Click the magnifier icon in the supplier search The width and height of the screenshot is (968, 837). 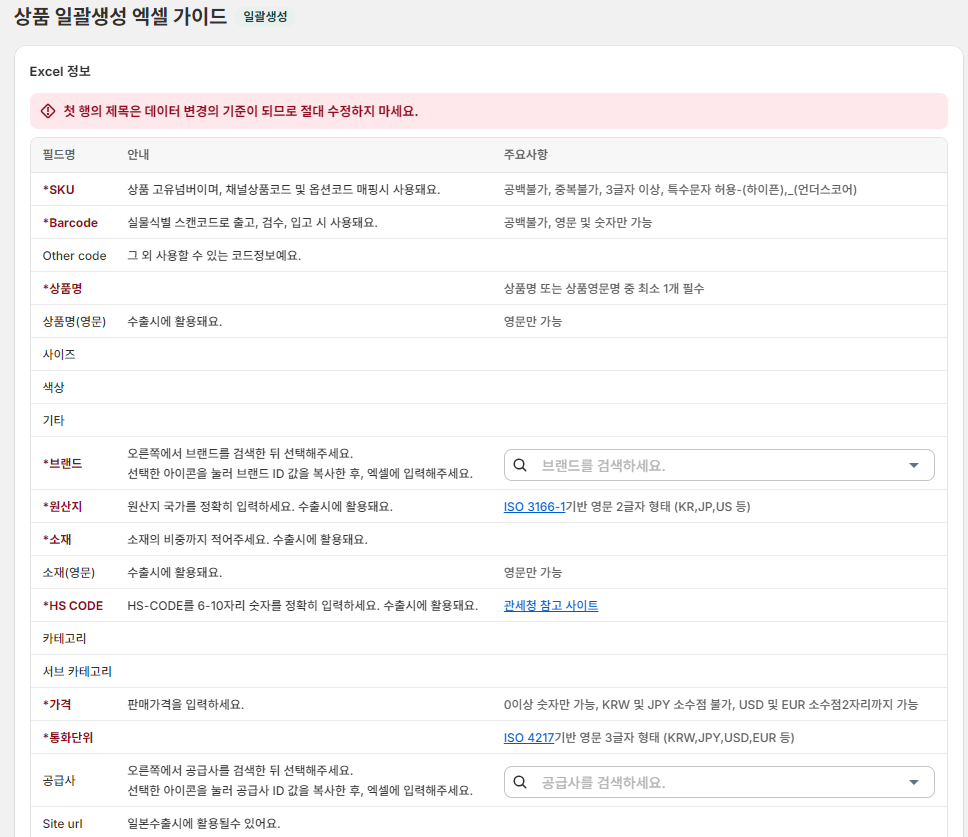point(520,782)
